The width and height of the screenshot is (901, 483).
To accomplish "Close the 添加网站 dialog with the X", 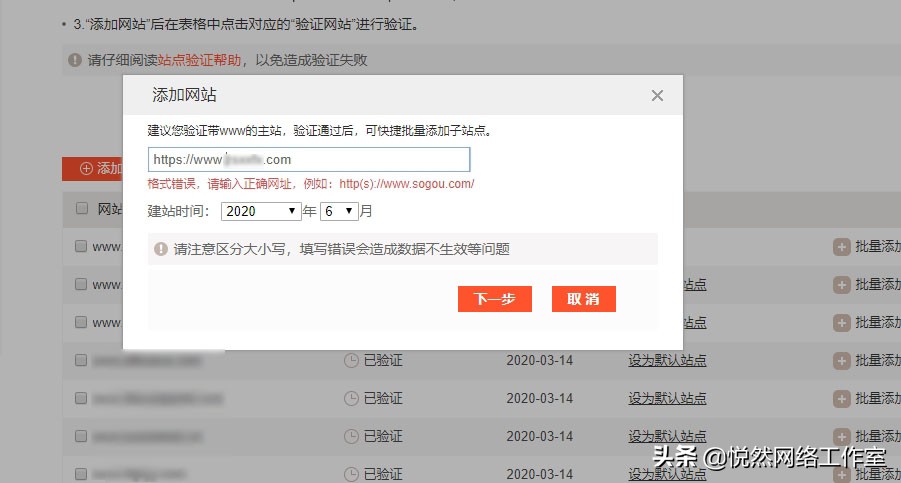I will click(x=657, y=95).
